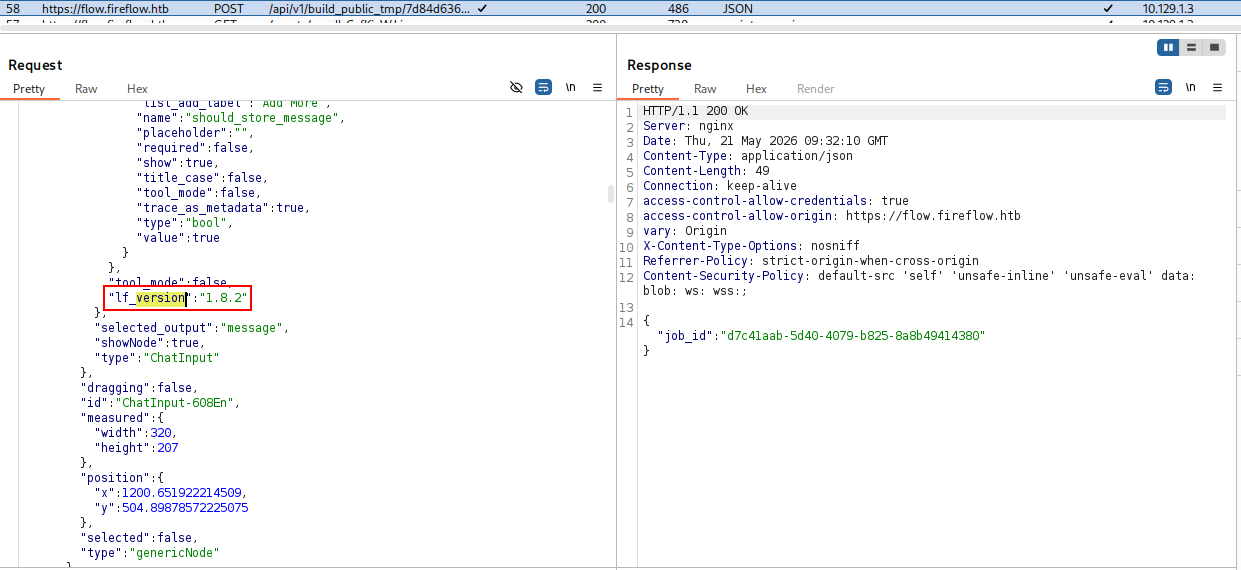Viewport: 1241px width, 570px height.
Task: Click the Response panel title
Action: pyautogui.click(x=659, y=65)
